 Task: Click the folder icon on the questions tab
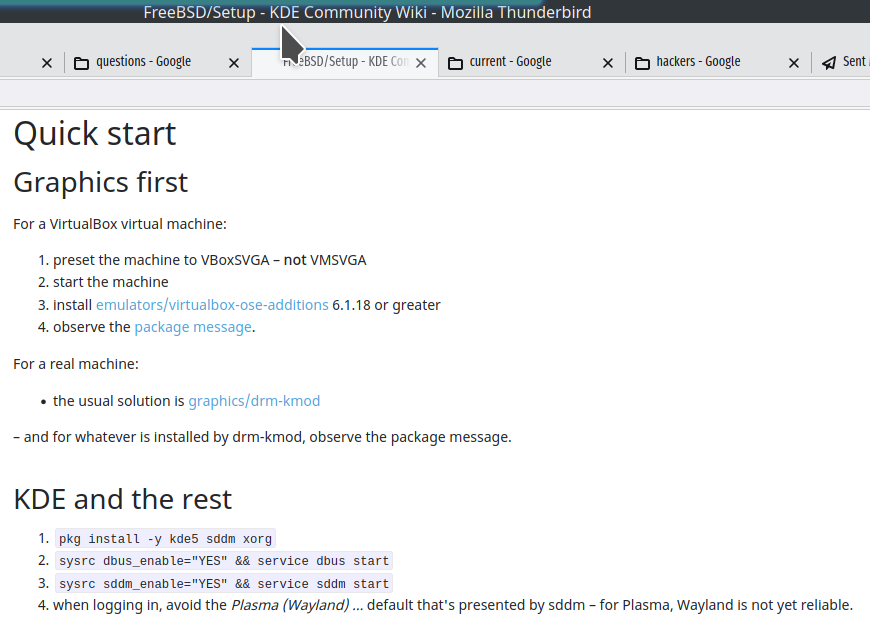coord(82,62)
